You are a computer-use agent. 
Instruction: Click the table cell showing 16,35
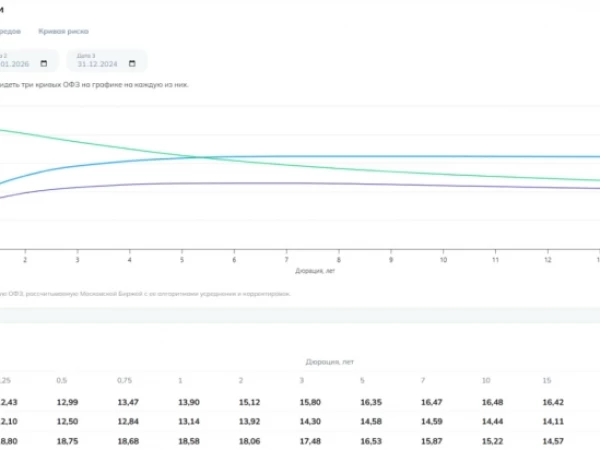click(371, 403)
